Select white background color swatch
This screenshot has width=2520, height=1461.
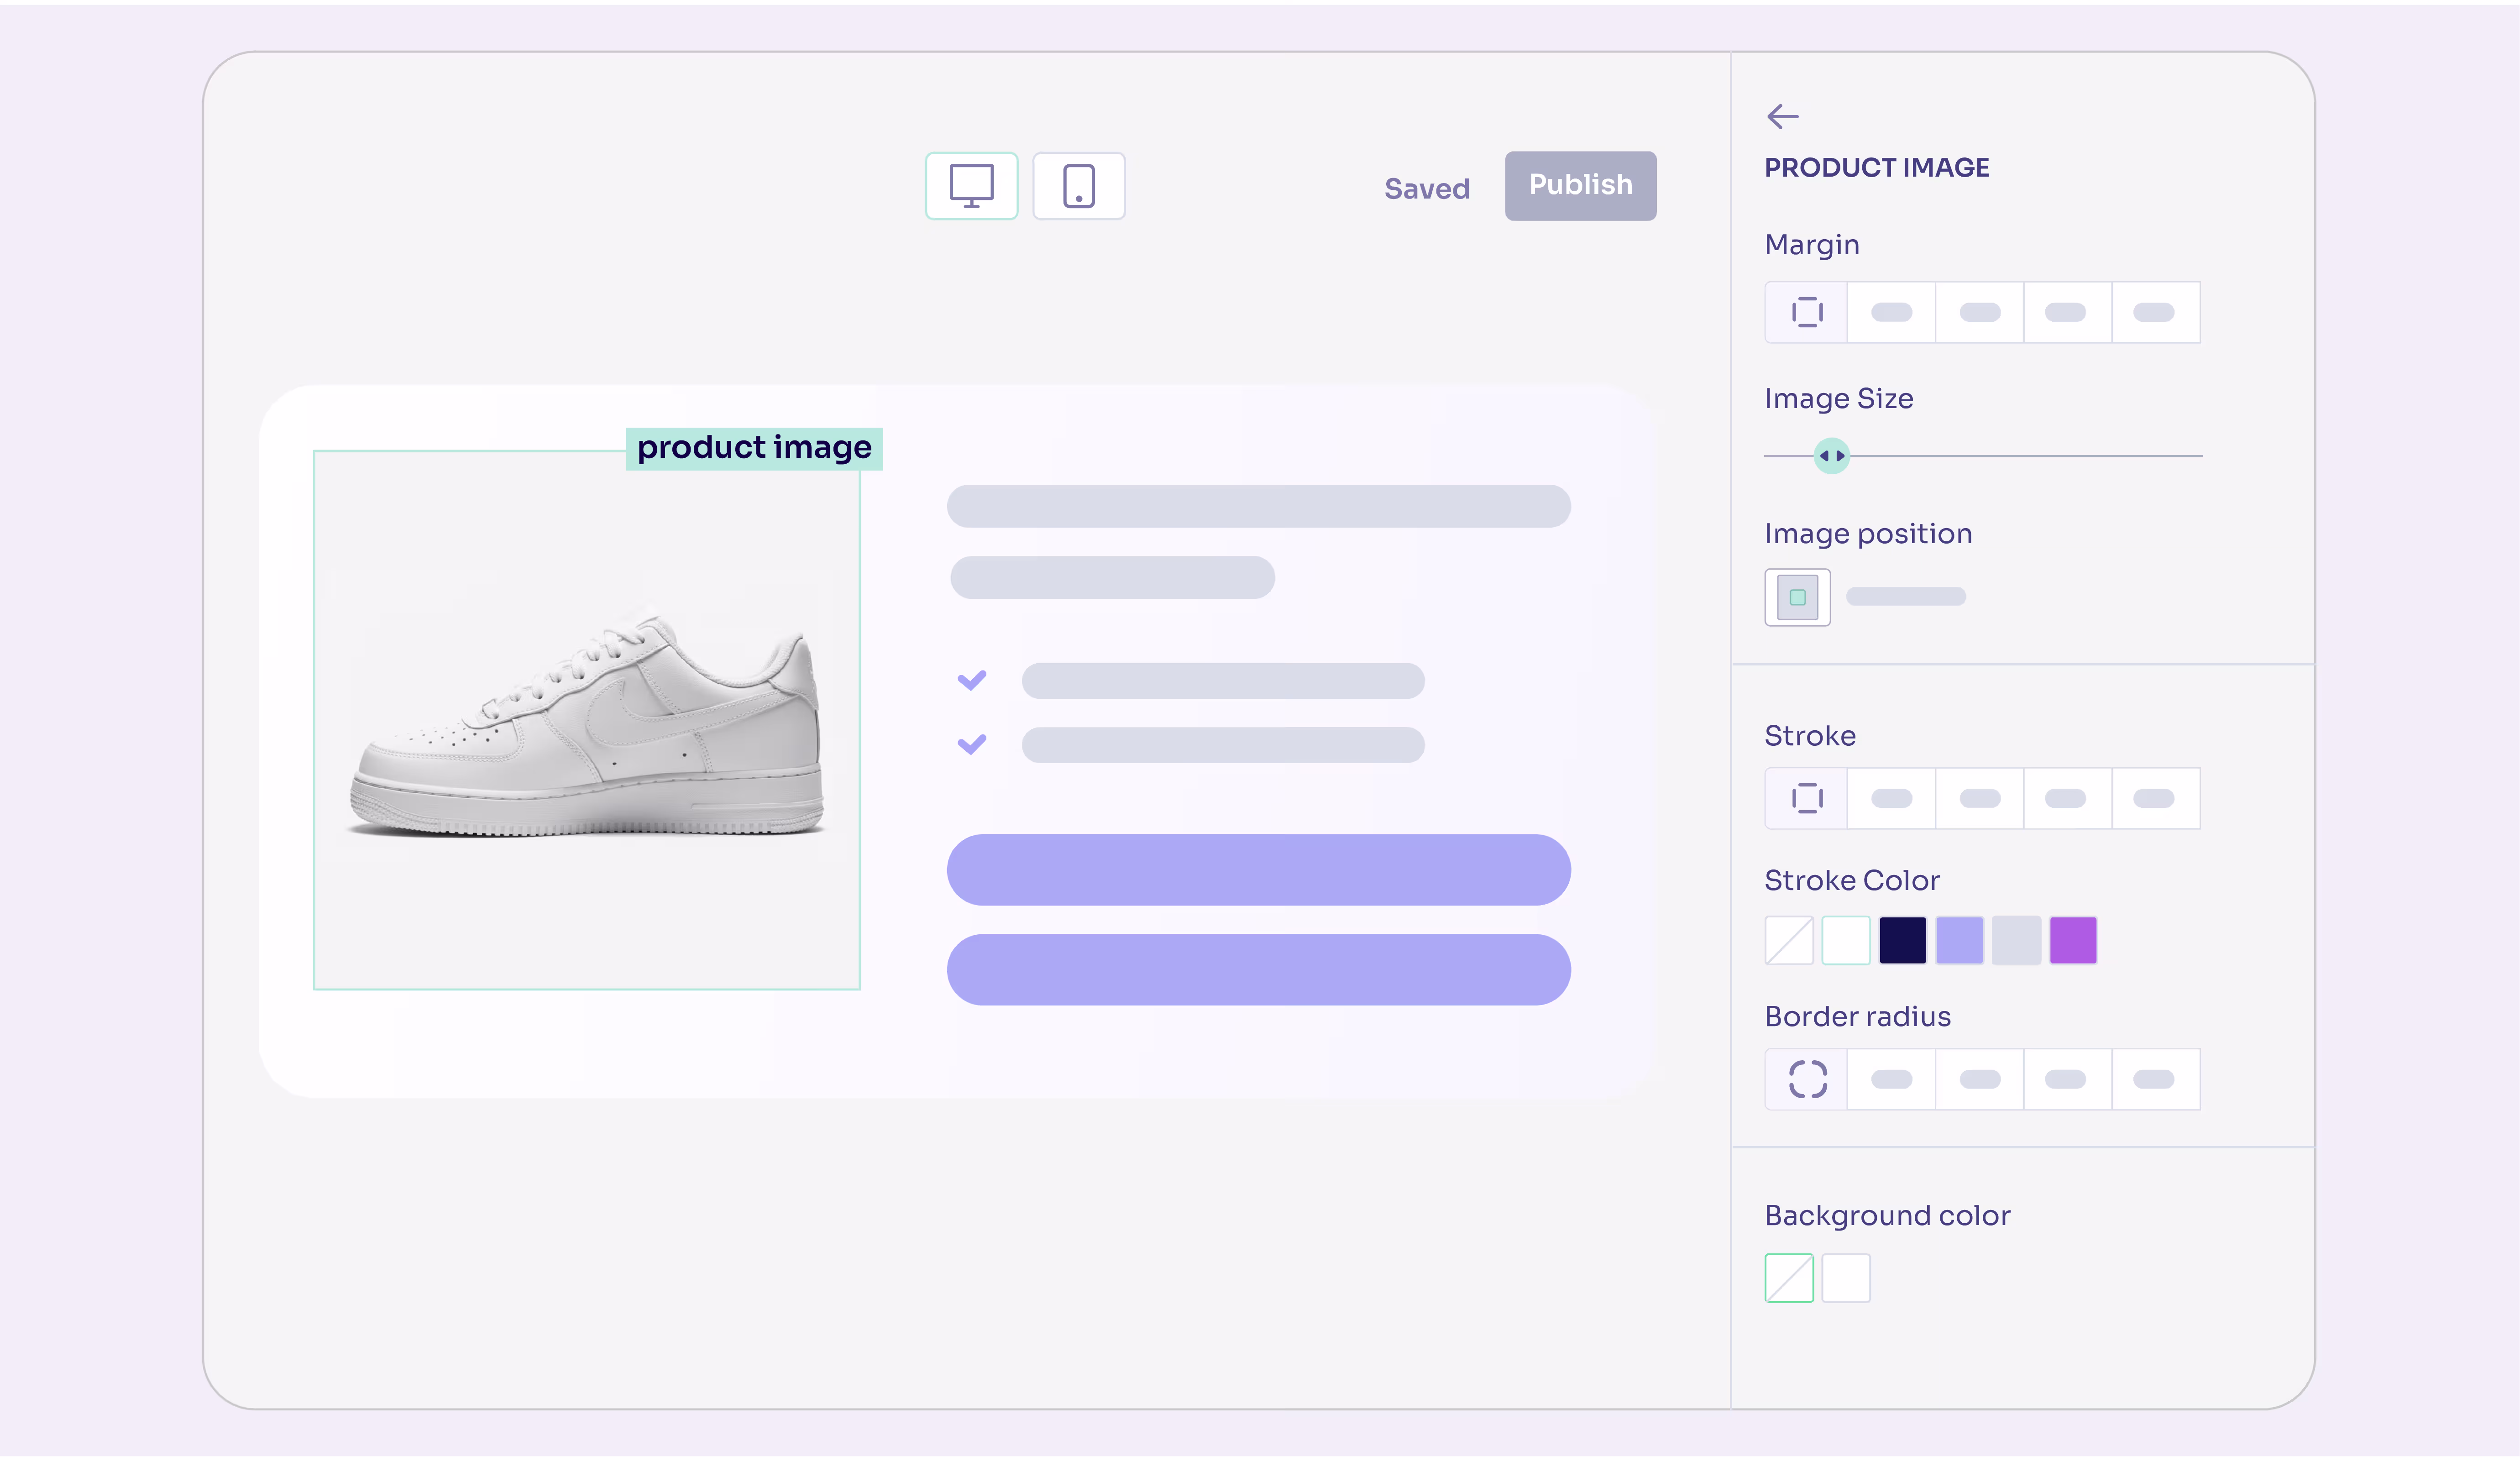click(1846, 1278)
